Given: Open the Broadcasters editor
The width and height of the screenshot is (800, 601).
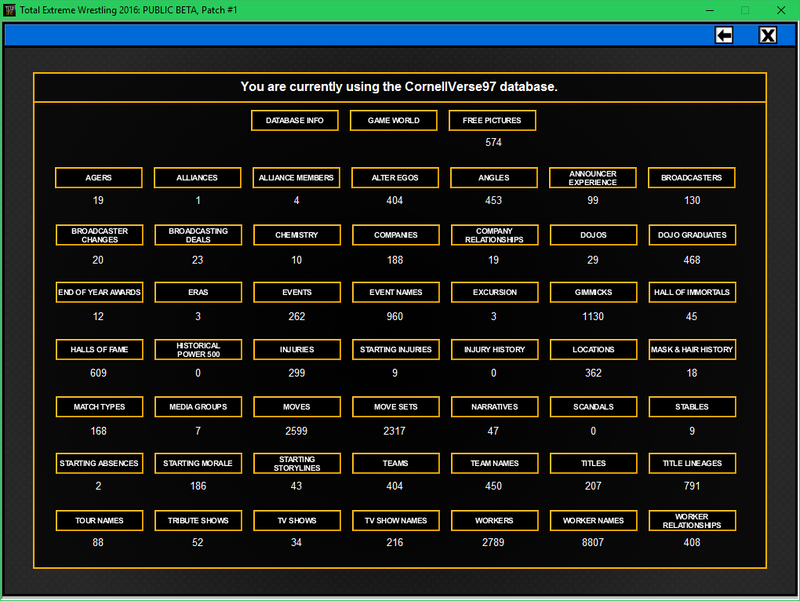Looking at the screenshot, I should pos(692,178).
